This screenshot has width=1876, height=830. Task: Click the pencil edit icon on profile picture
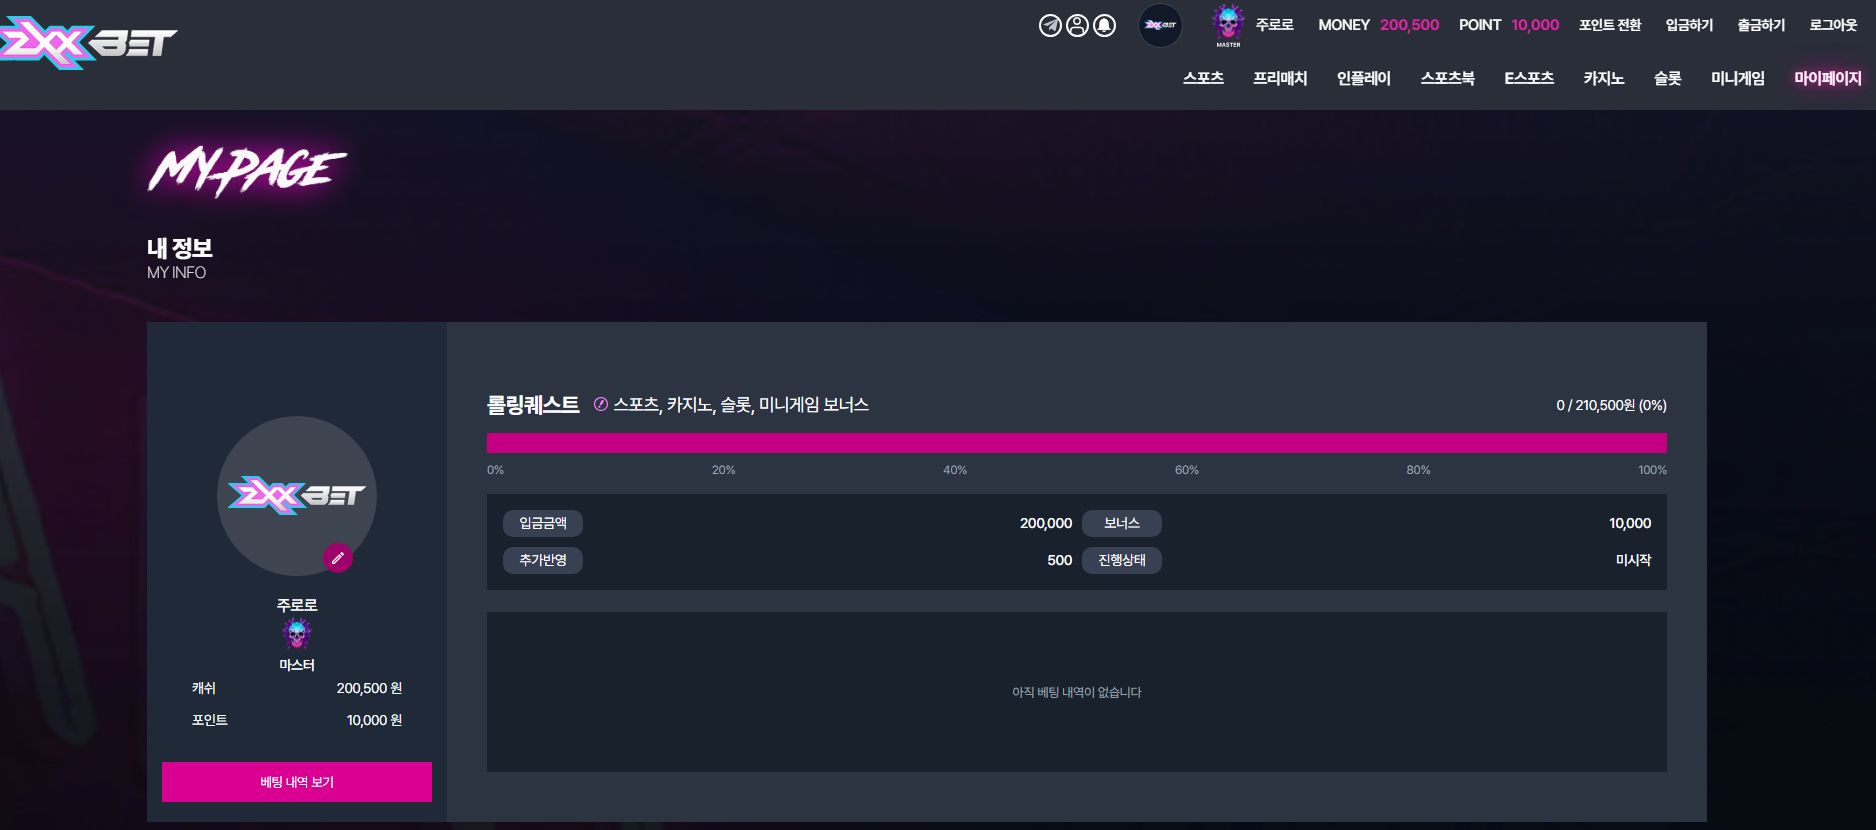[338, 558]
